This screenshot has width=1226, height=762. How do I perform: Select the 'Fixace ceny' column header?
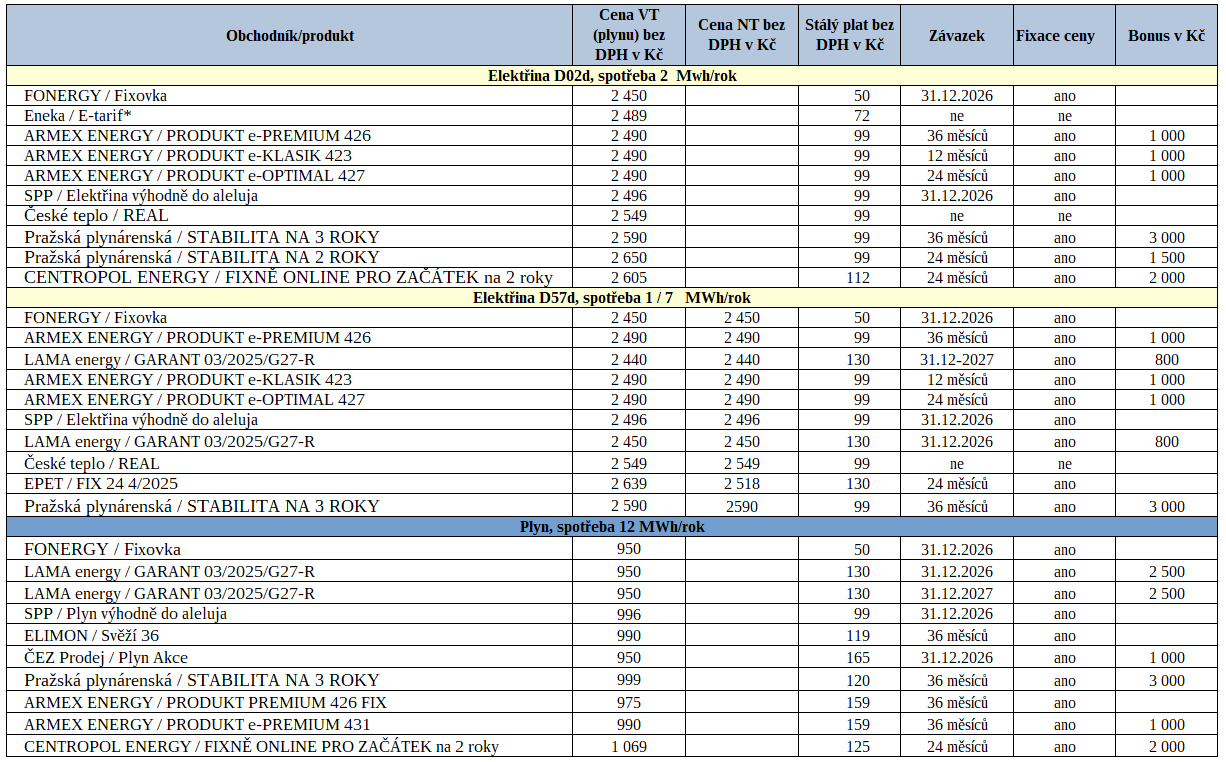click(x=1055, y=36)
